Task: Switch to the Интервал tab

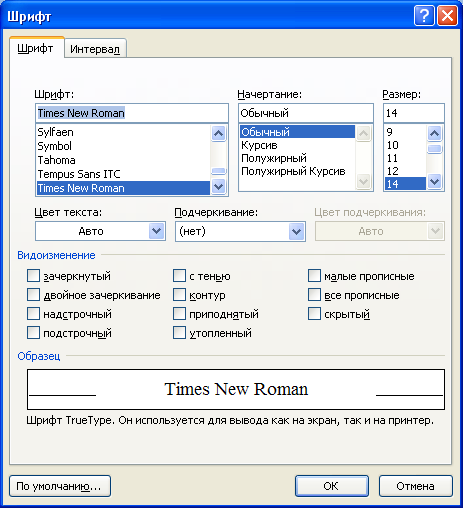Action: tap(95, 49)
